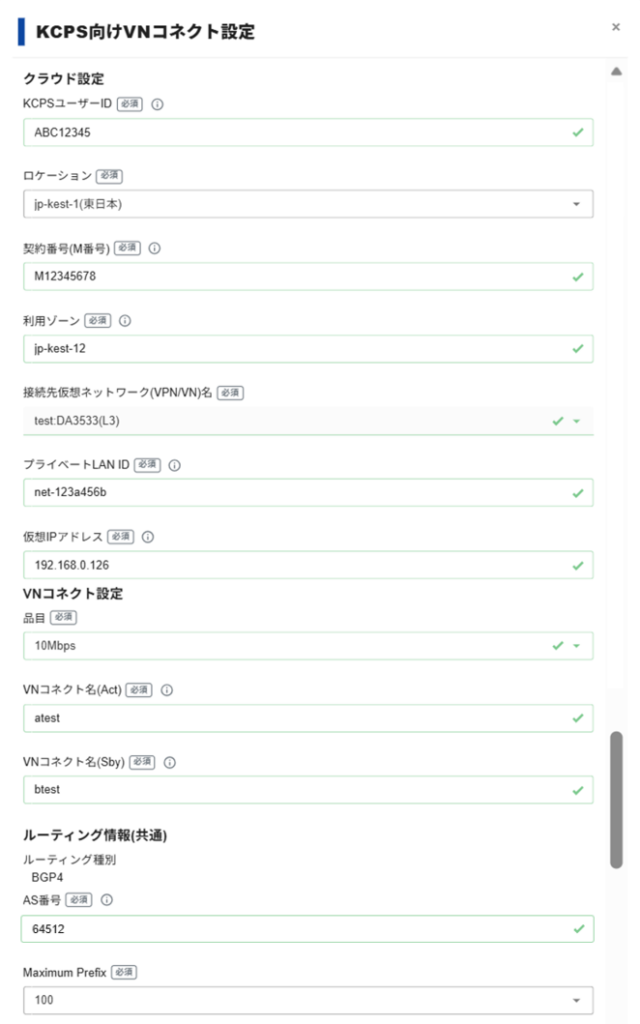Click the vertical scrollbar thumb
This screenshot has height=1024, width=640.
pos(616,800)
